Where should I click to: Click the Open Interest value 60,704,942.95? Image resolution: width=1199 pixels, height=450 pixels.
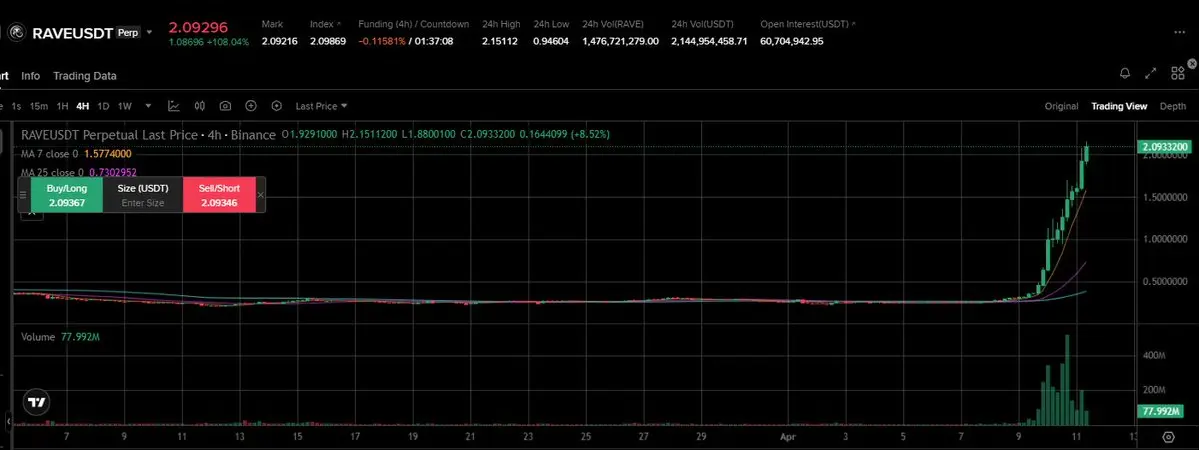pos(791,41)
